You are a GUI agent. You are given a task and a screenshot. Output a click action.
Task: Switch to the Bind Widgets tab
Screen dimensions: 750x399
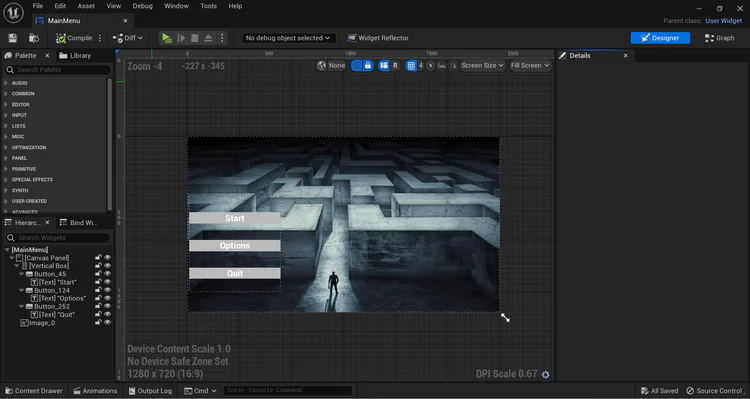tap(78, 223)
